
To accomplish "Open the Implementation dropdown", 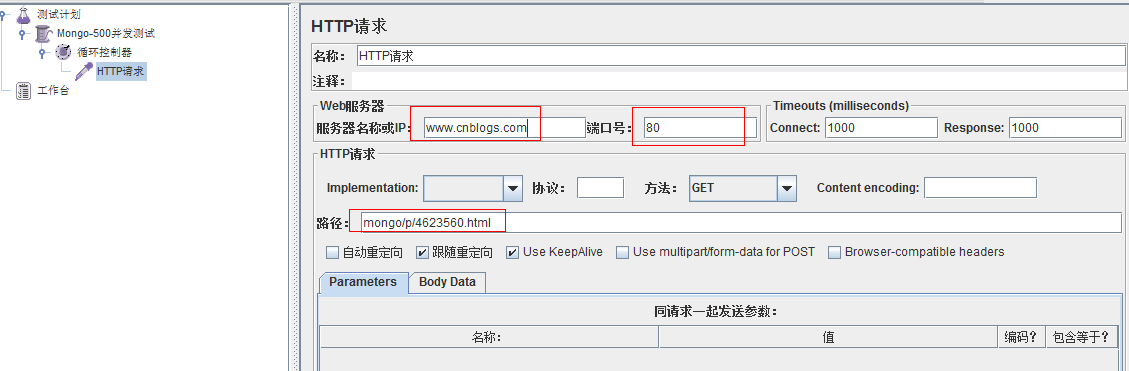I will pos(513,189).
